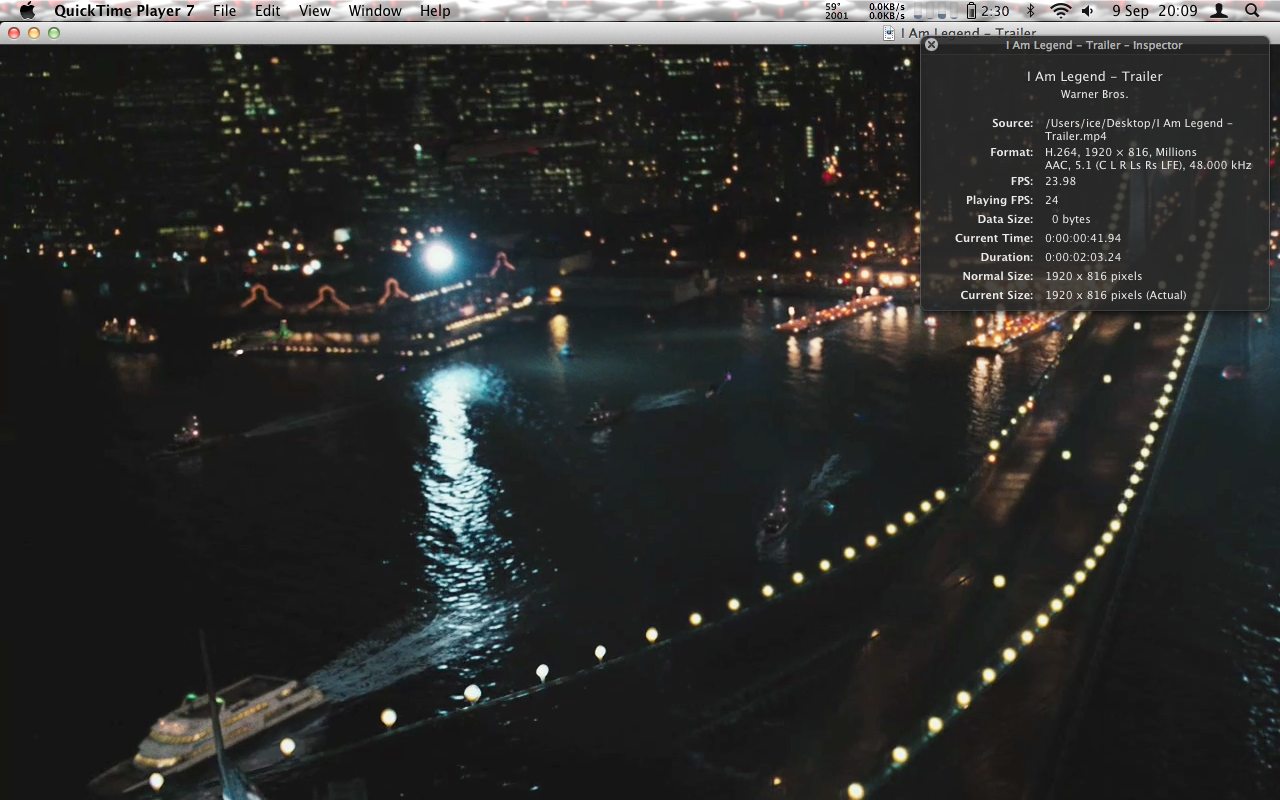The image size is (1280, 800).
Task: Click the temperature and fan speed status item
Action: point(835,11)
